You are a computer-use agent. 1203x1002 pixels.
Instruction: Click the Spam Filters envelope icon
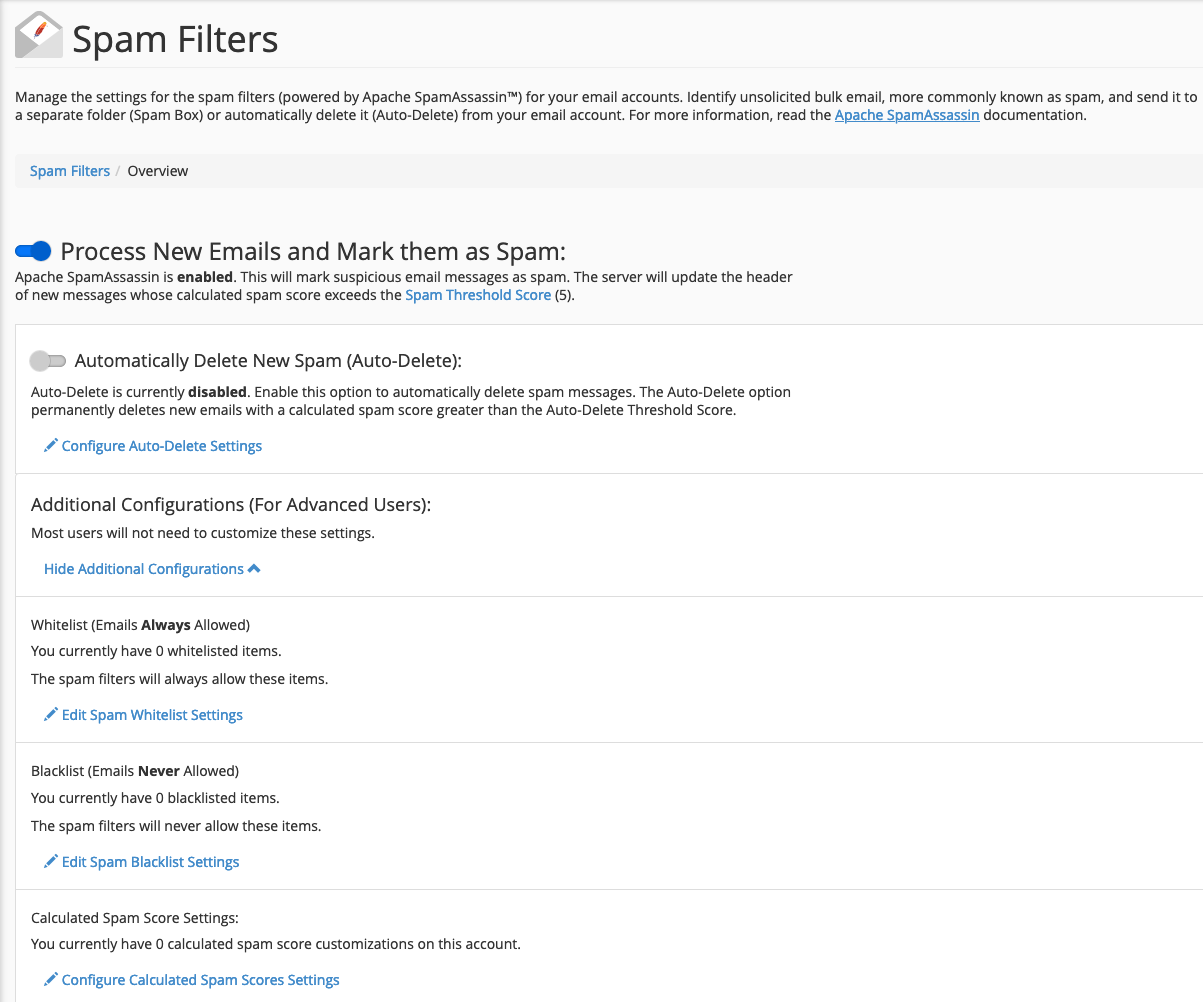[x=38, y=36]
